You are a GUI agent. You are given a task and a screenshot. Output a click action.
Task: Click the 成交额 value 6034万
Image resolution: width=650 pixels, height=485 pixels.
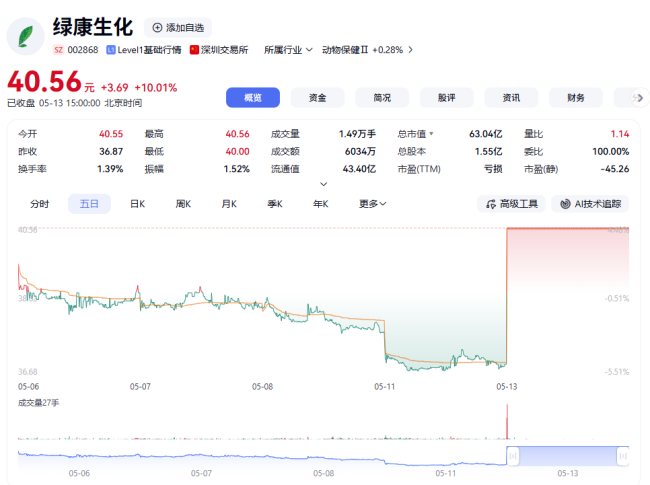tap(360, 152)
